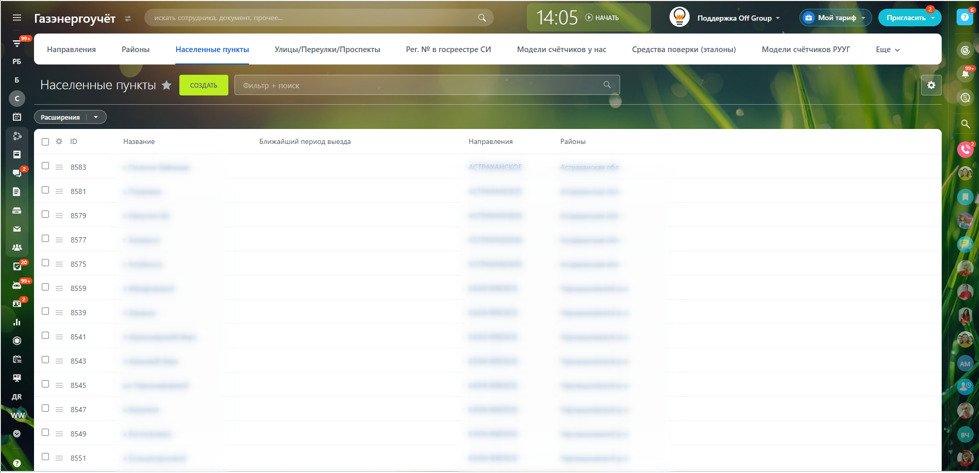Open the calendar icon in left sidebar
Screen dimensions: 979x473
(x=17, y=117)
